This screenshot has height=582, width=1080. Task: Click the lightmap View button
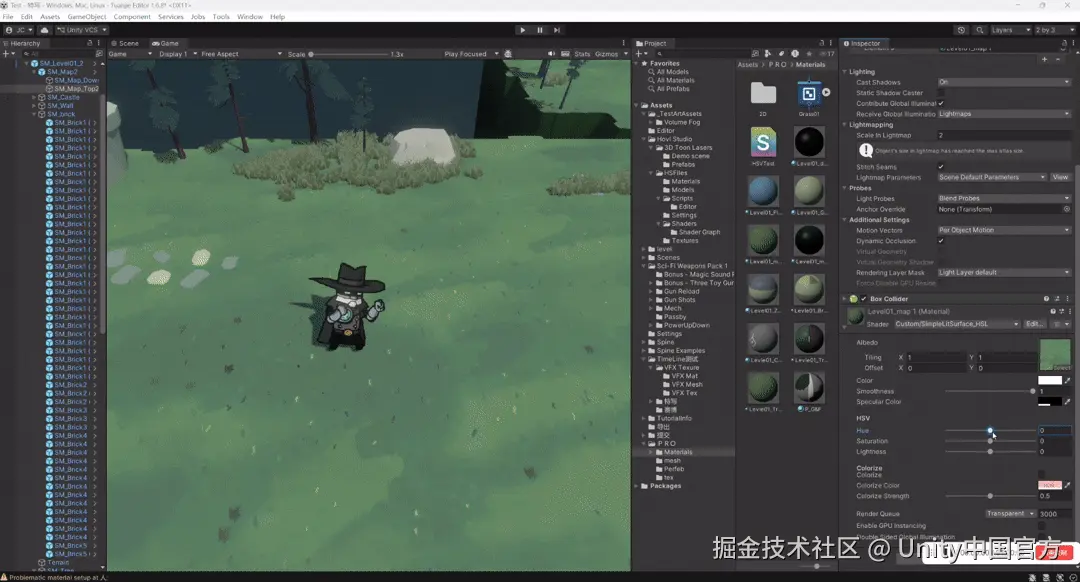click(1060, 177)
